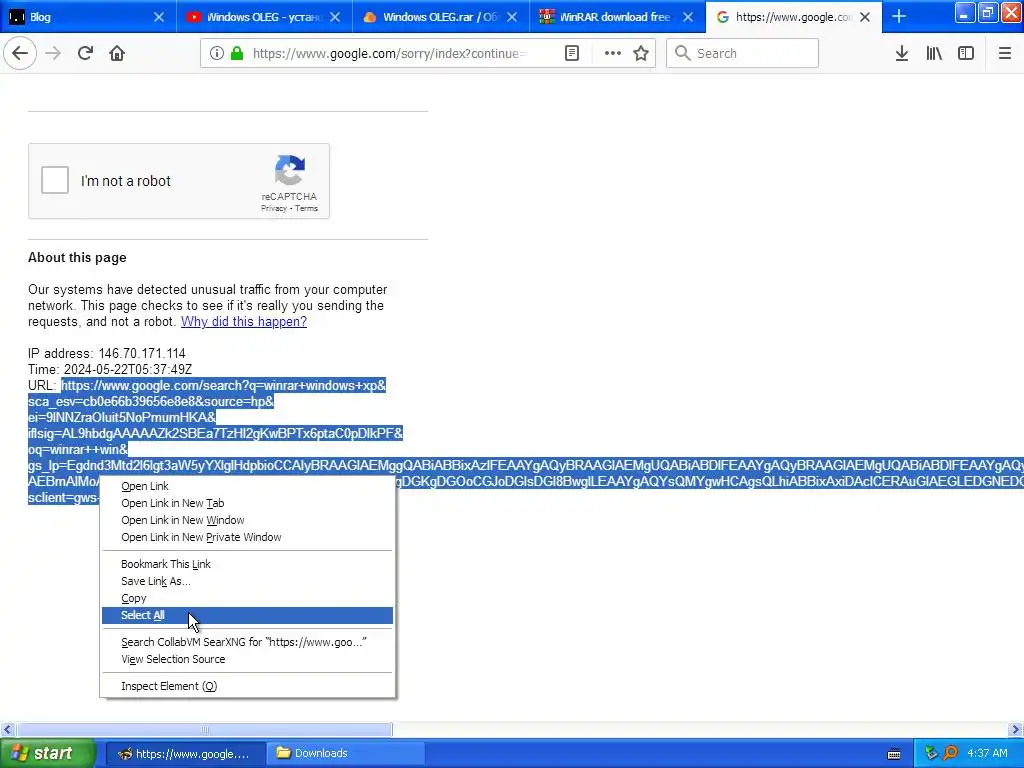The width and height of the screenshot is (1024, 768).
Task: Switch to the Blog tab
Action: [x=88, y=17]
